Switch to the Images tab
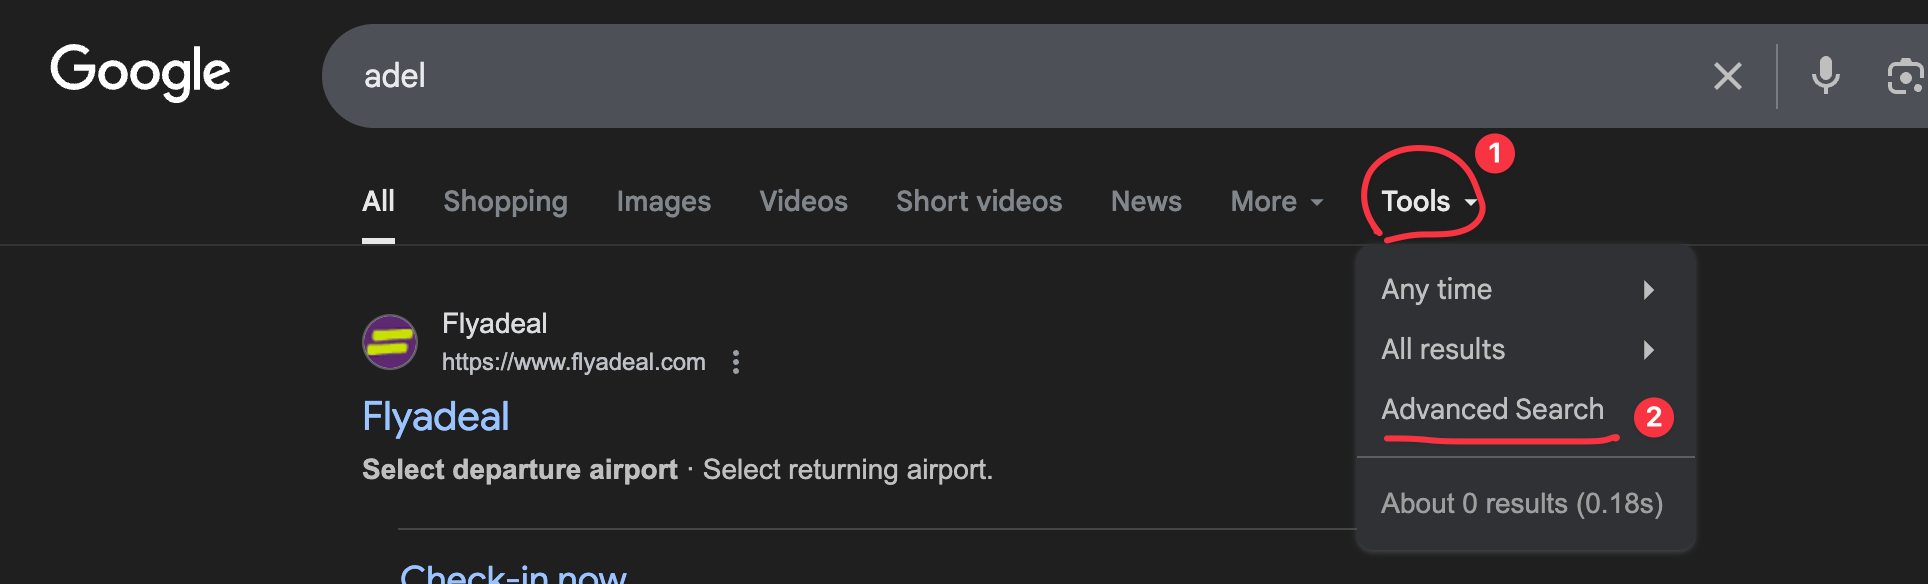 pyautogui.click(x=663, y=202)
